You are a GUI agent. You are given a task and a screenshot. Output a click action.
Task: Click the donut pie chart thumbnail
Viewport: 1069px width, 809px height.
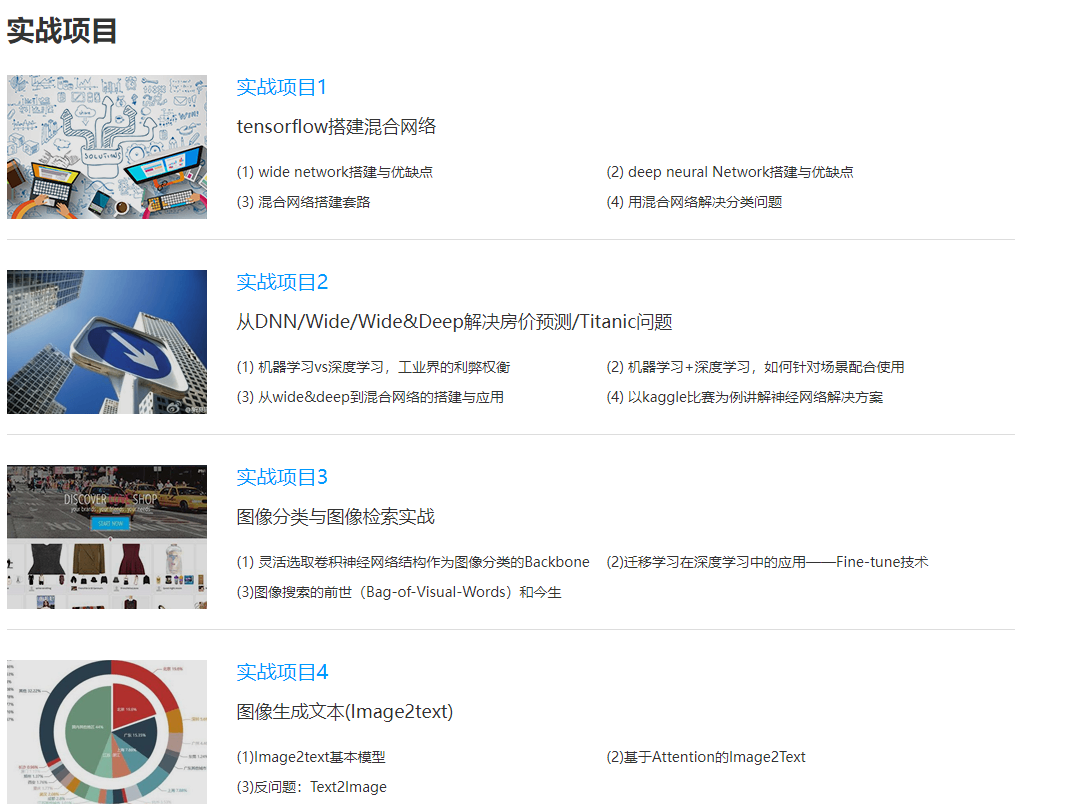(107, 732)
